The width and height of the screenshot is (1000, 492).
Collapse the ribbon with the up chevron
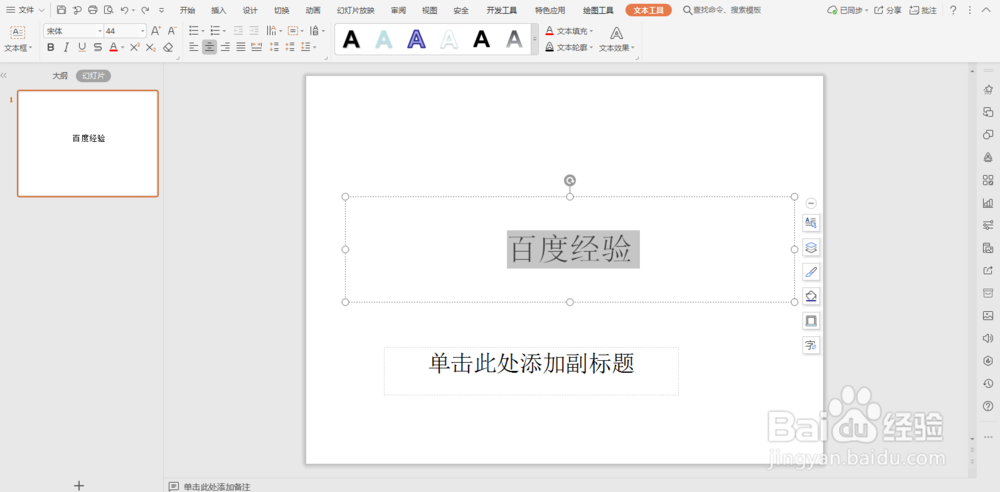click(987, 10)
